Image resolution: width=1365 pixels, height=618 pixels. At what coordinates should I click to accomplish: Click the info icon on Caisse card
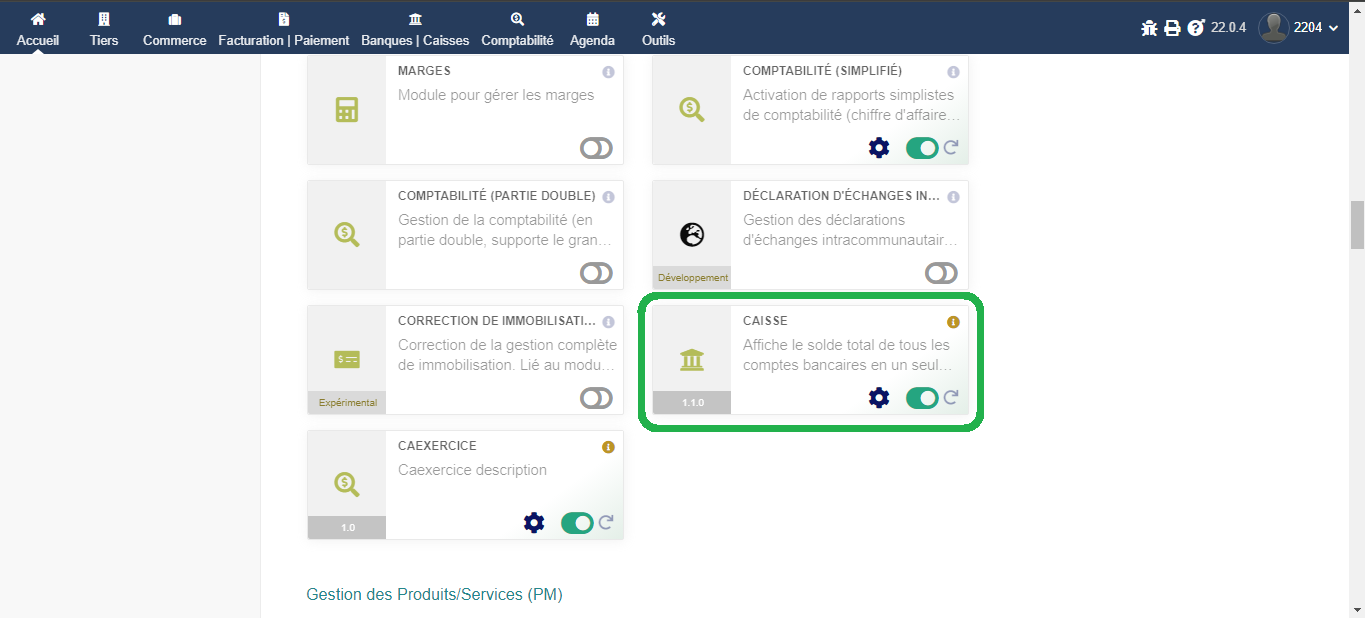953,322
